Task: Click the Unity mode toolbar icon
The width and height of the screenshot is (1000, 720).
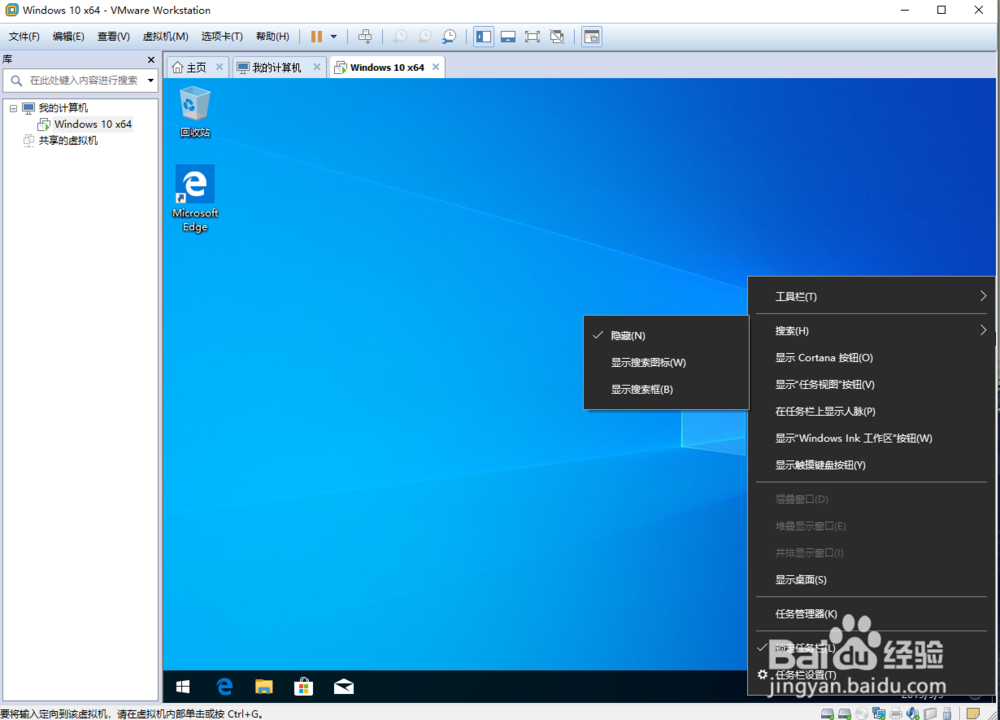Action: point(557,36)
